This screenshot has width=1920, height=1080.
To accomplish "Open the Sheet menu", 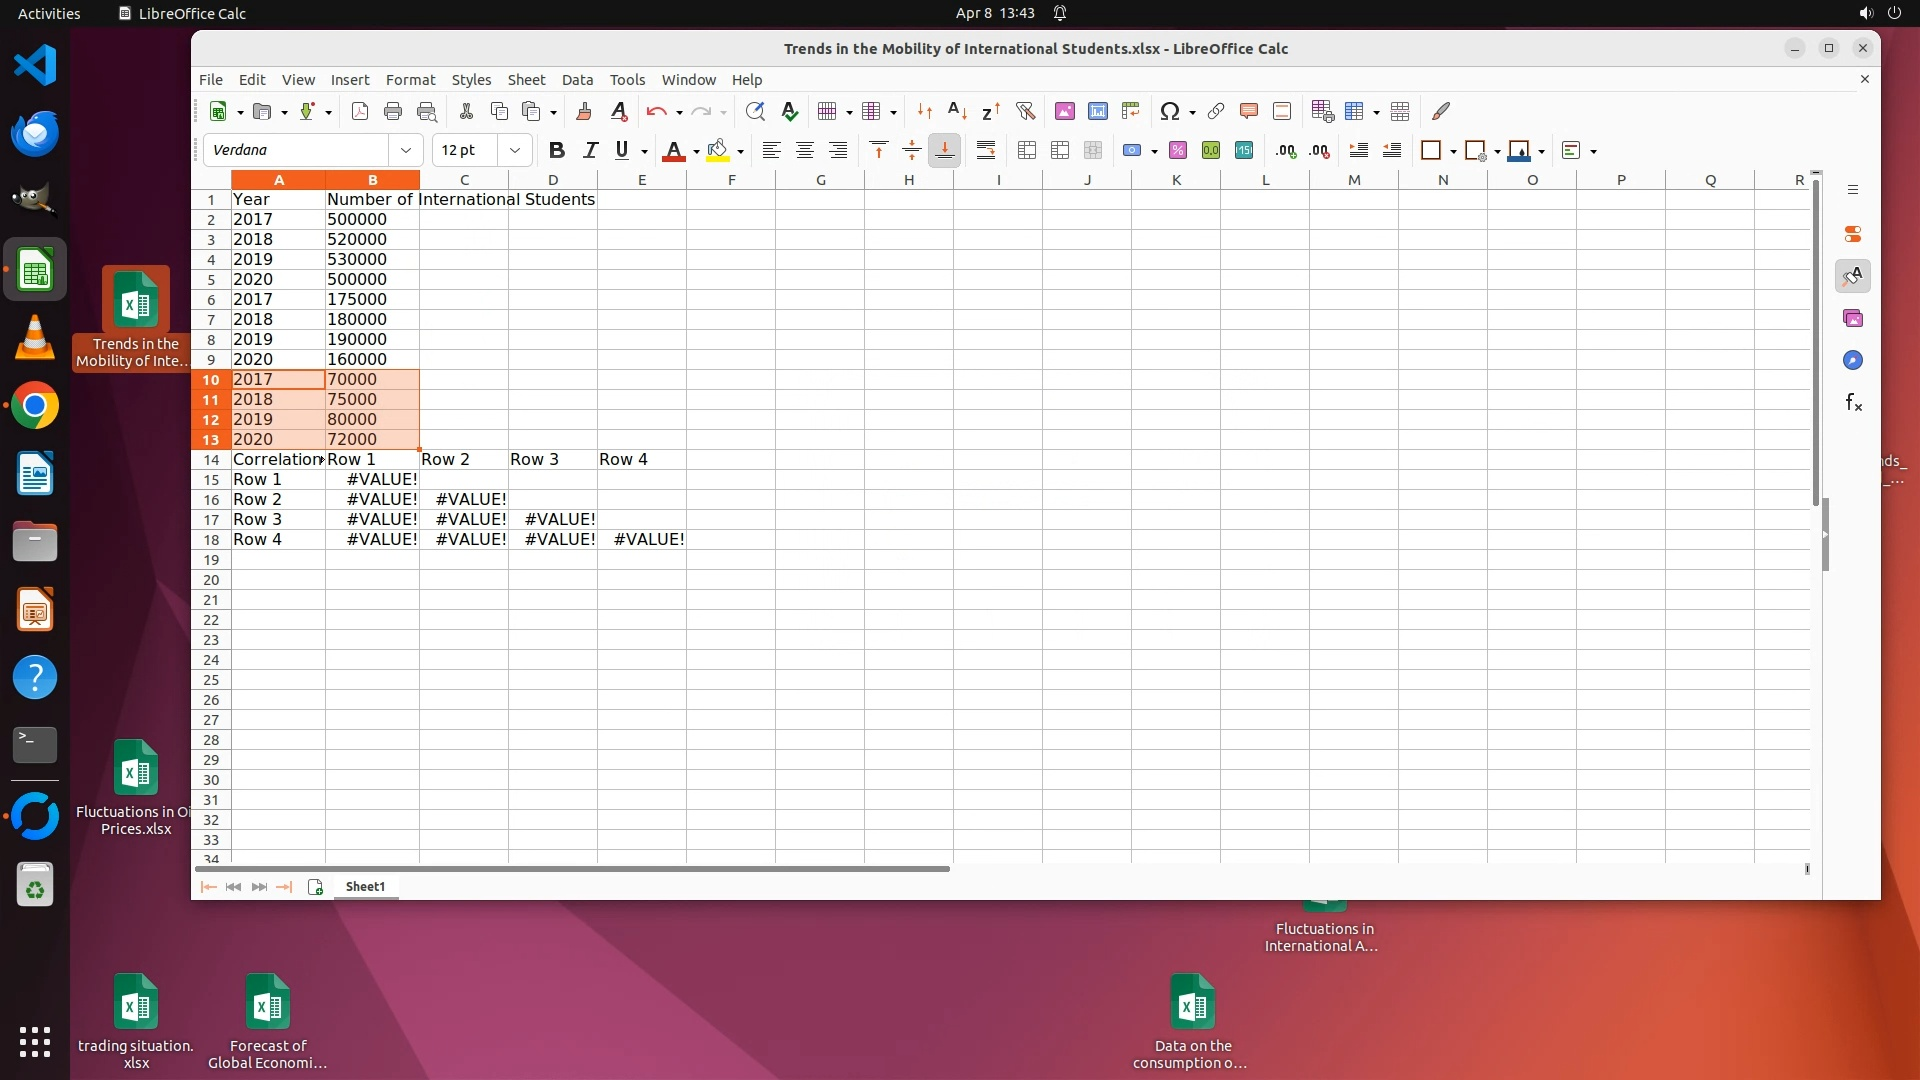I will coord(526,80).
